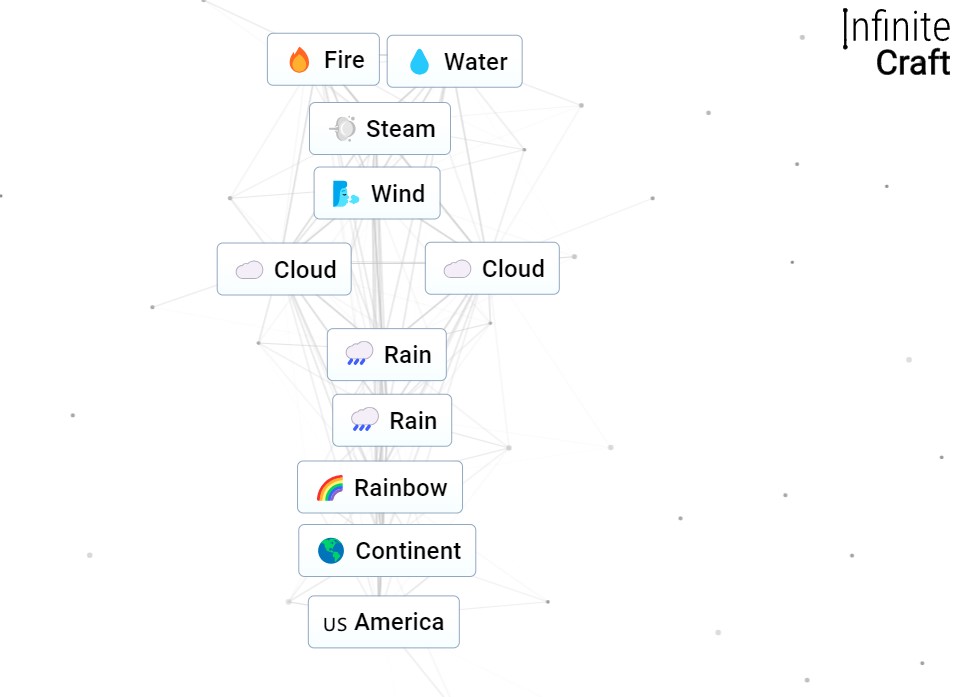The height and width of the screenshot is (697, 961).
Task: Click the blowing face icon on Wind
Action: [x=346, y=194]
